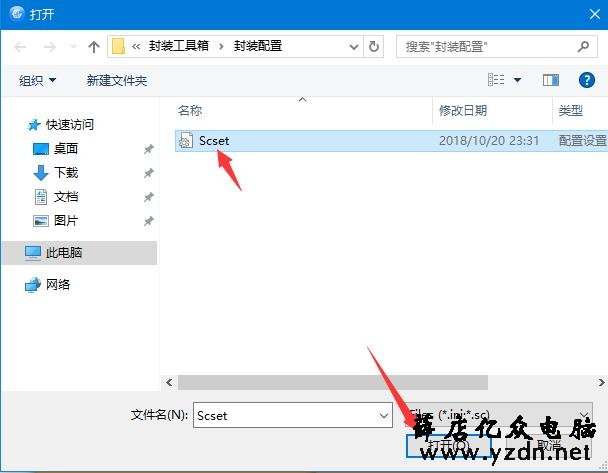The image size is (608, 473).
Task: Click pin icon next to 桌面
Action: click(149, 149)
